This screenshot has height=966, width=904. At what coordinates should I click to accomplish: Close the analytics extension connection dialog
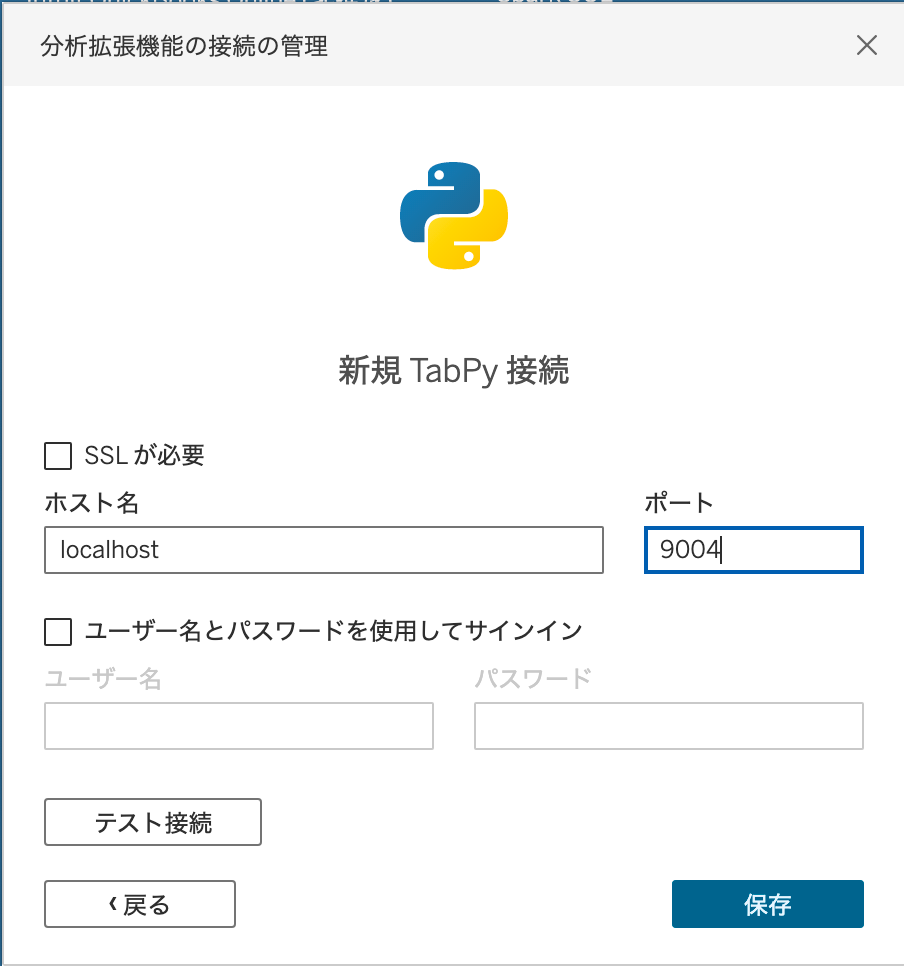tap(866, 45)
